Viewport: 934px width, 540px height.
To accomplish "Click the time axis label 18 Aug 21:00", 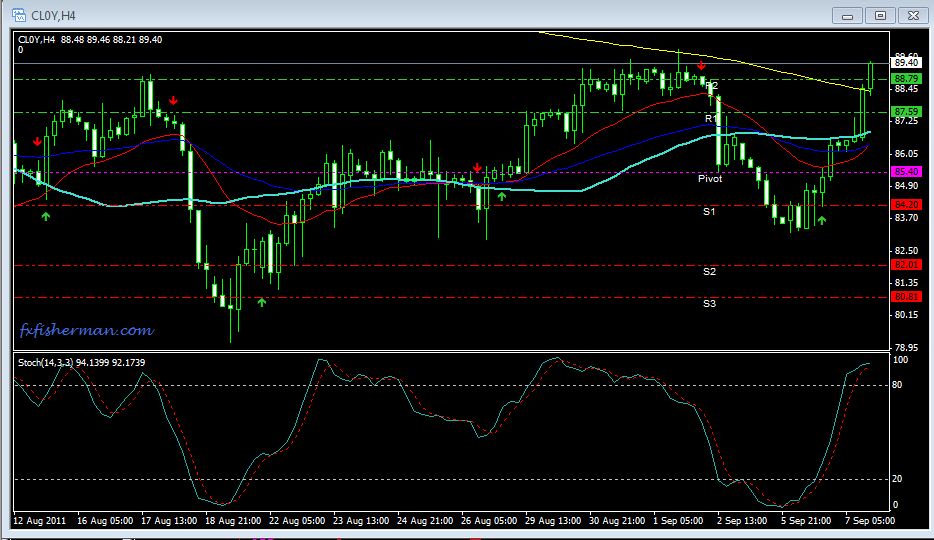I will point(233,521).
